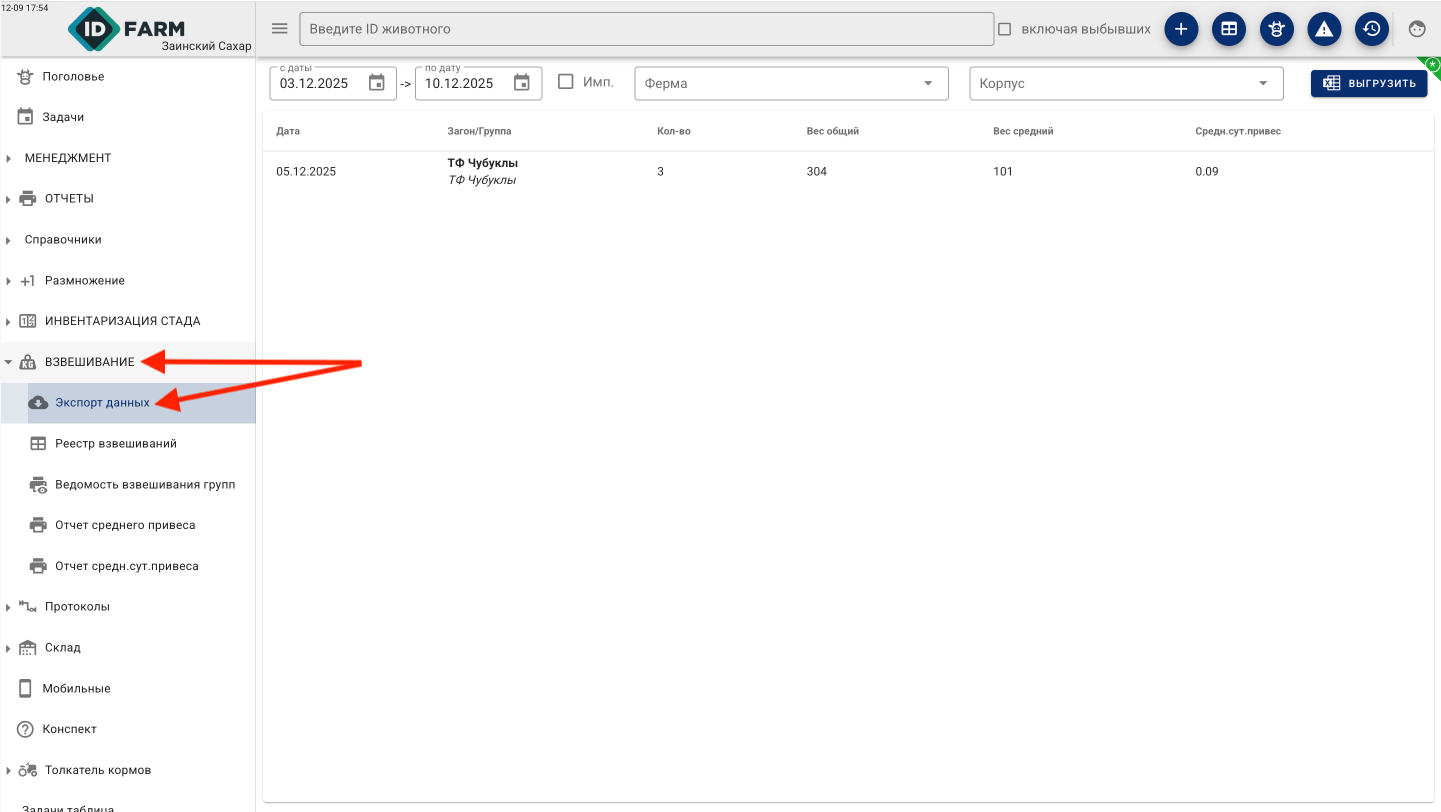Open the hamburger menu in the top bar
The height and width of the screenshot is (812, 1441).
tap(280, 29)
